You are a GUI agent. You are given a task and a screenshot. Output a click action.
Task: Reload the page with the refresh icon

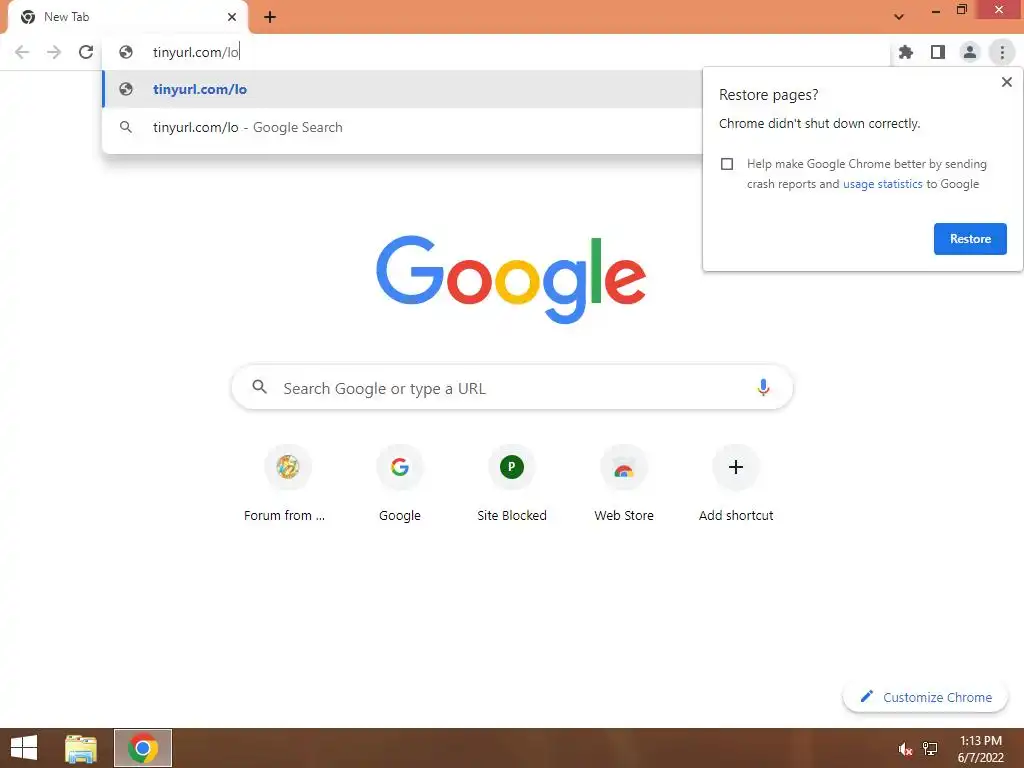point(86,52)
